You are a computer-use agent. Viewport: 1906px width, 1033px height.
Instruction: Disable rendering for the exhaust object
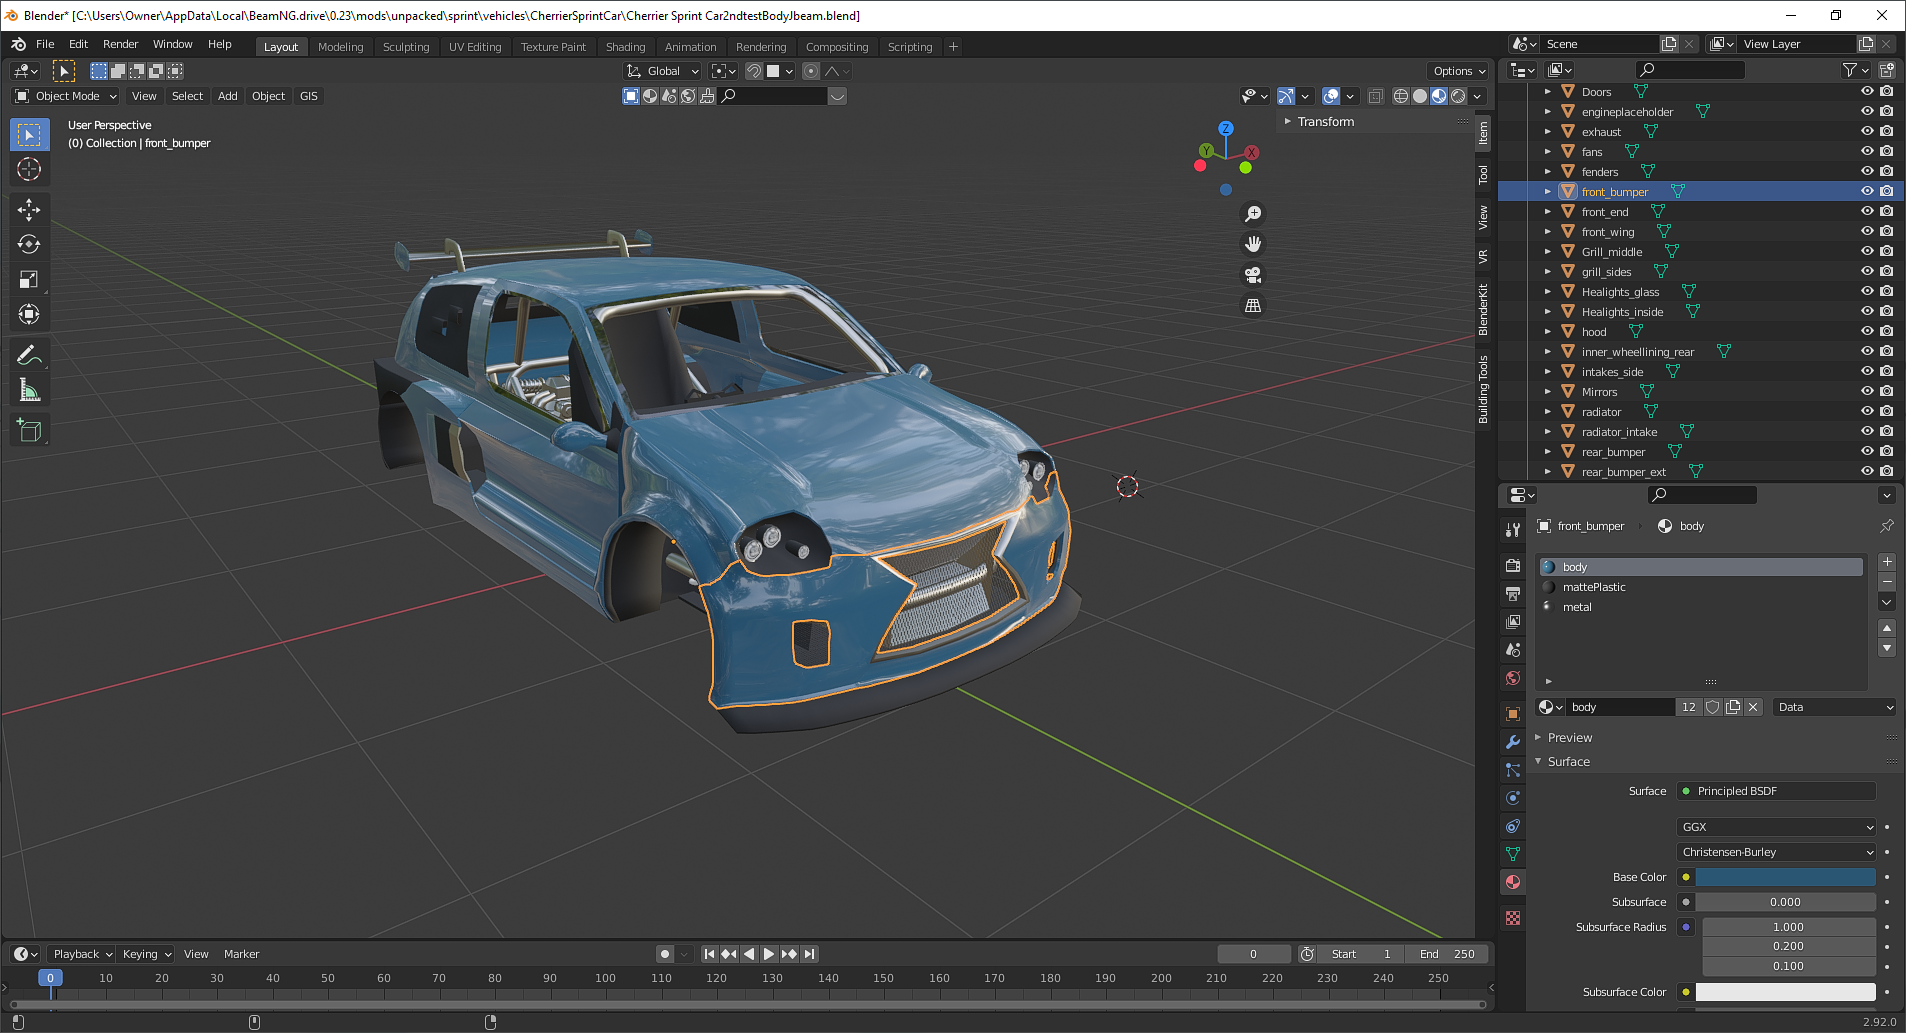coord(1886,131)
